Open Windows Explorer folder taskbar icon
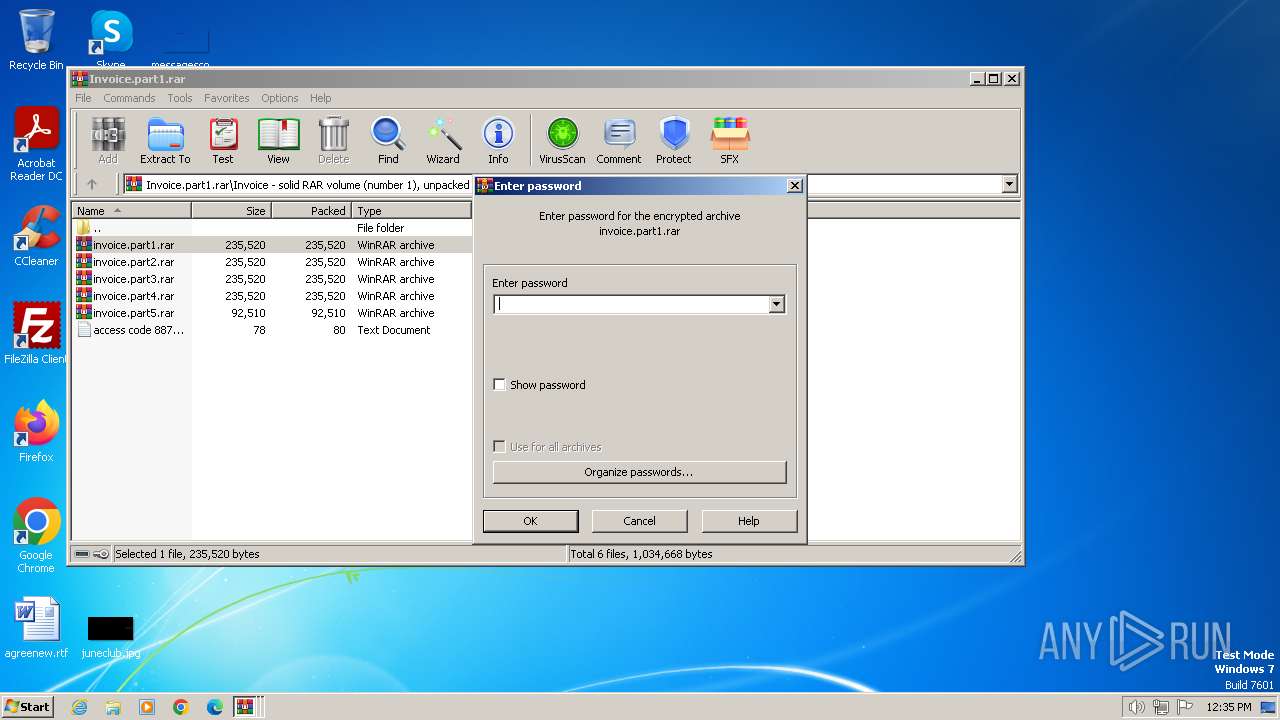 pos(113,707)
